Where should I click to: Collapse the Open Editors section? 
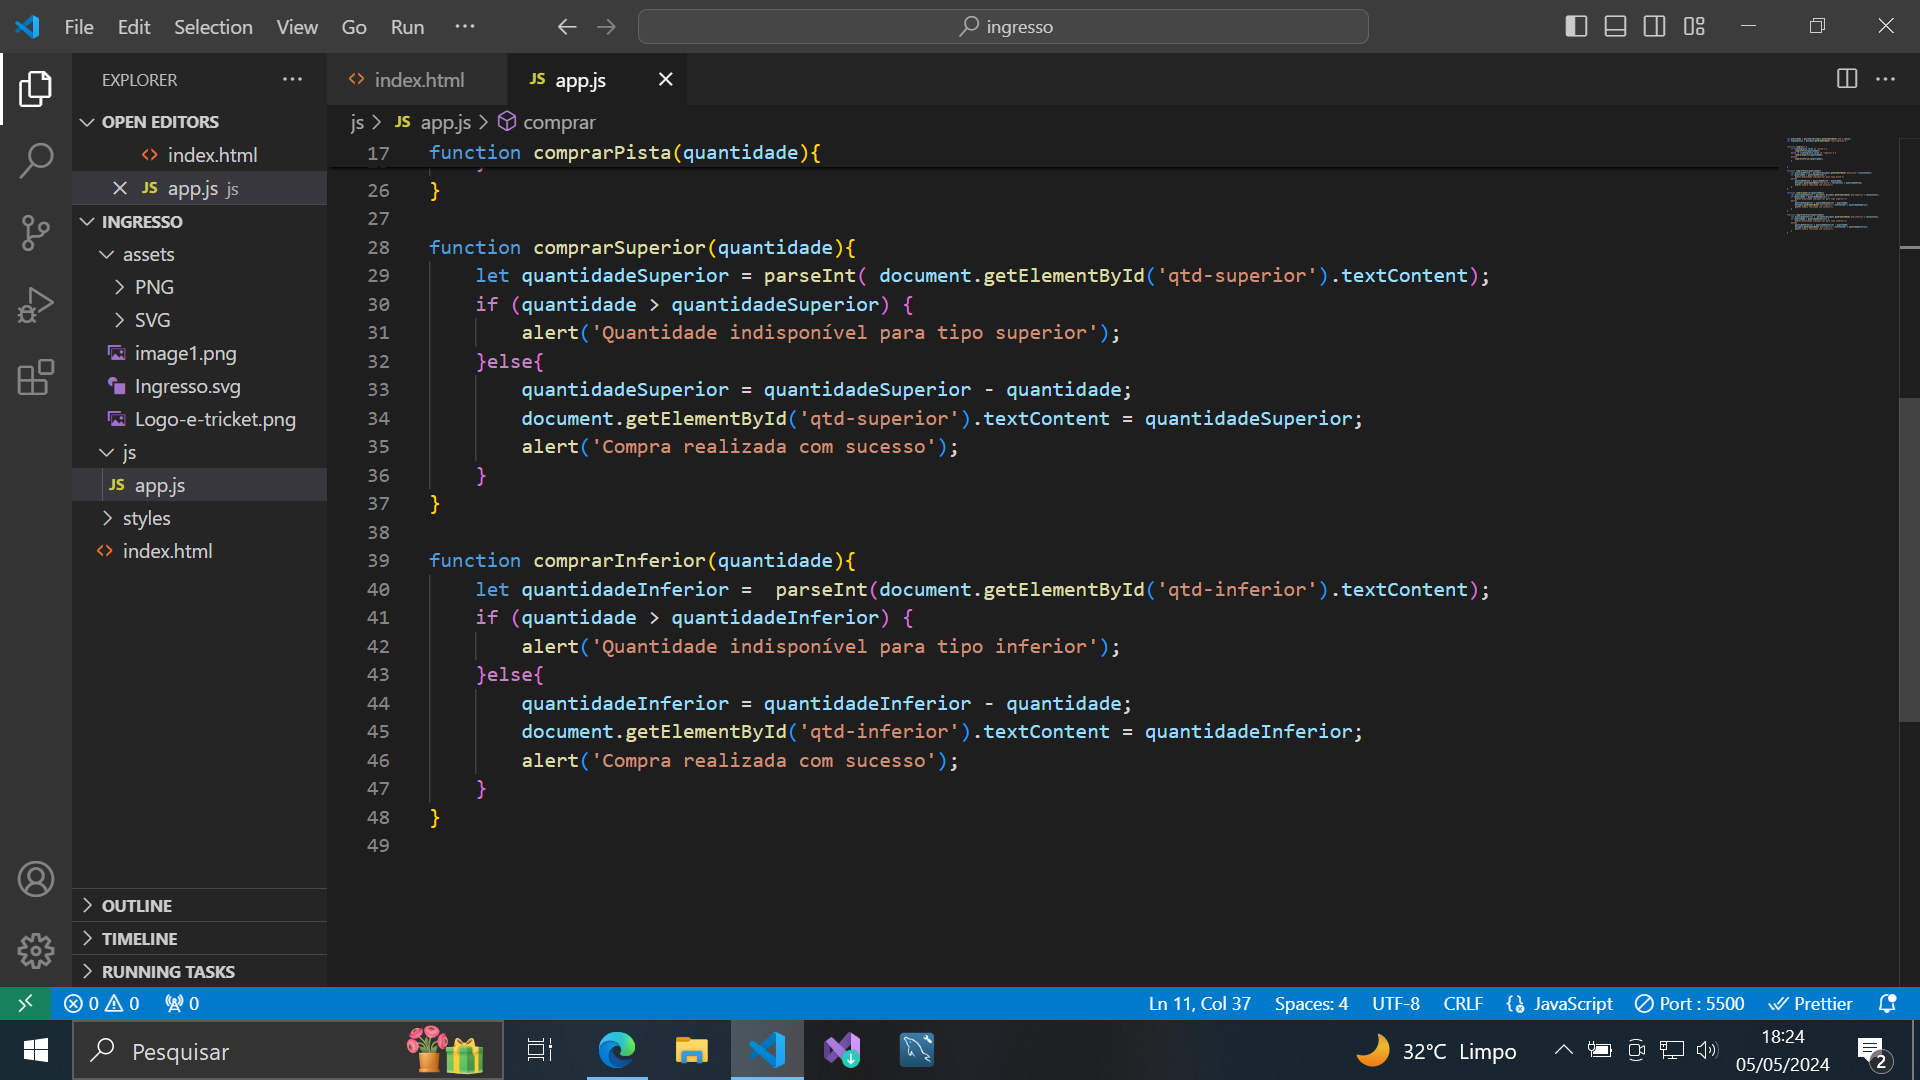click(200, 122)
